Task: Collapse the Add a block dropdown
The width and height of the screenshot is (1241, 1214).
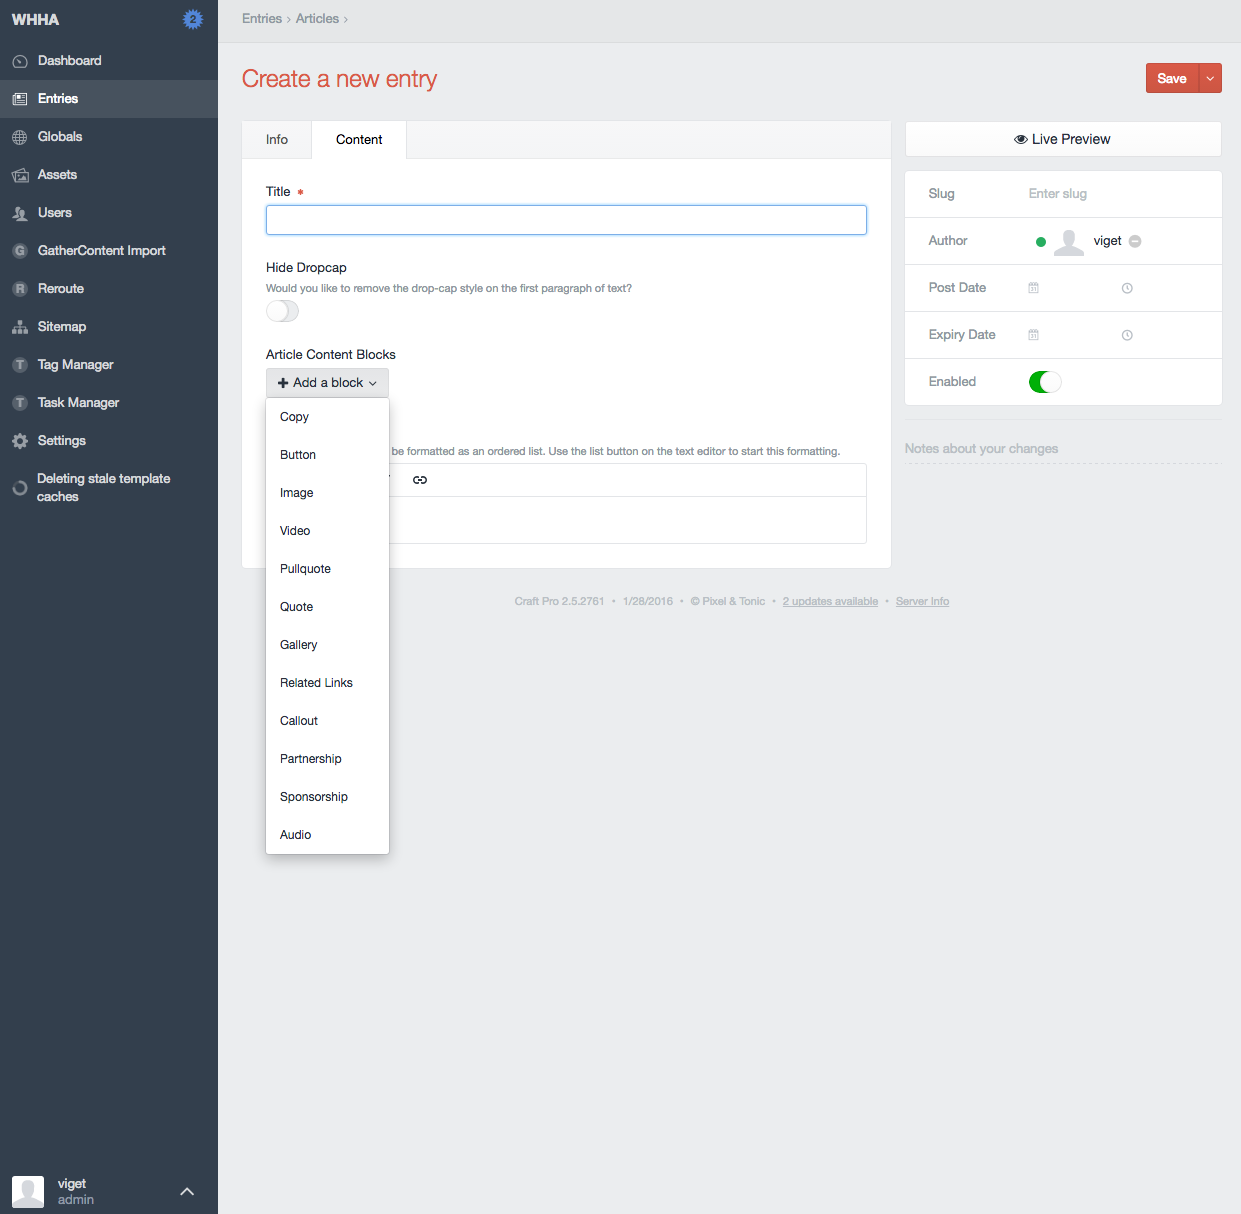Action: 327,383
